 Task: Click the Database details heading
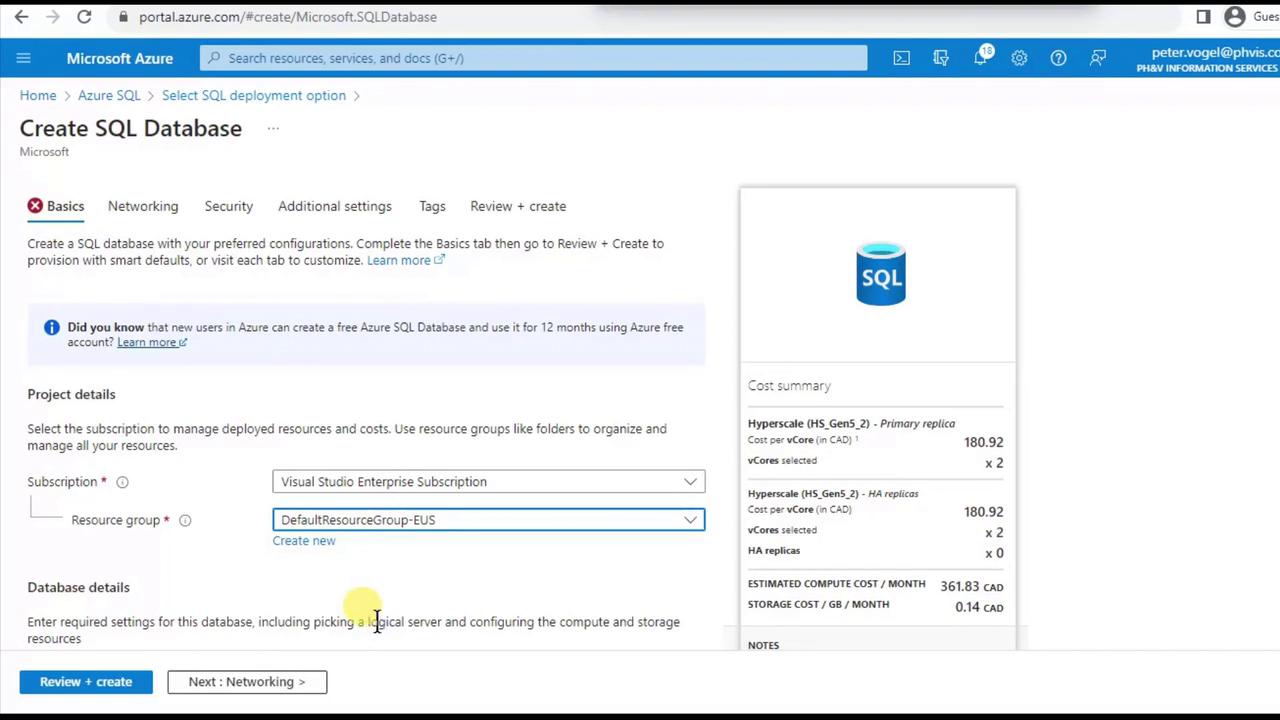(78, 587)
